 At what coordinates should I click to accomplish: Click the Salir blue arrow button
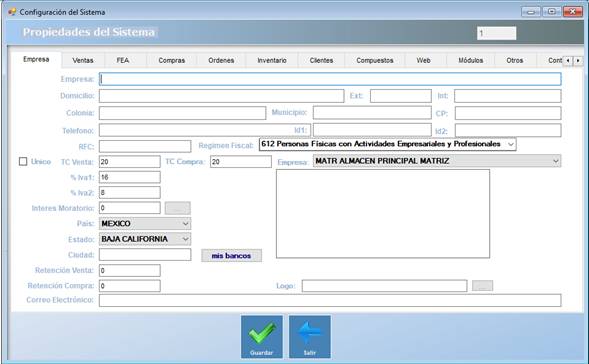(310, 337)
